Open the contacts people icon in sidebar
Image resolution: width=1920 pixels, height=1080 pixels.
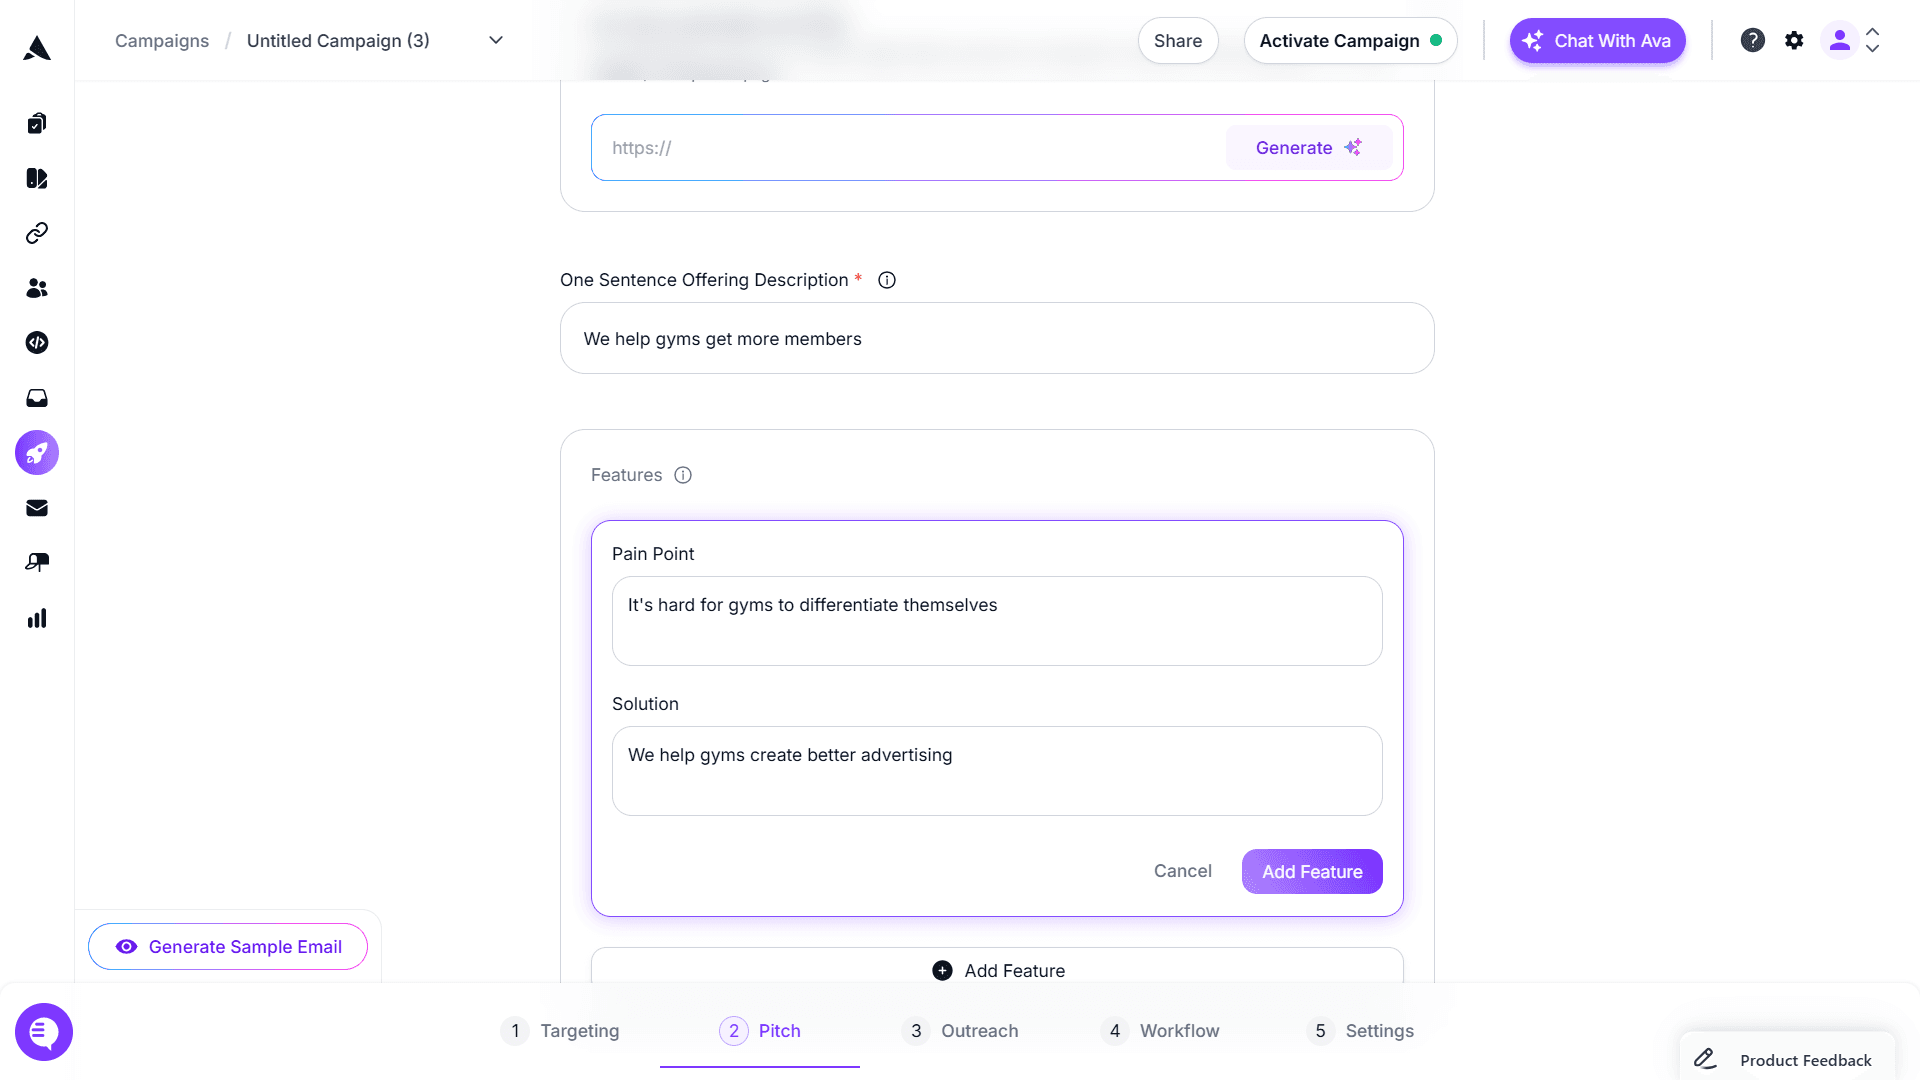37,288
